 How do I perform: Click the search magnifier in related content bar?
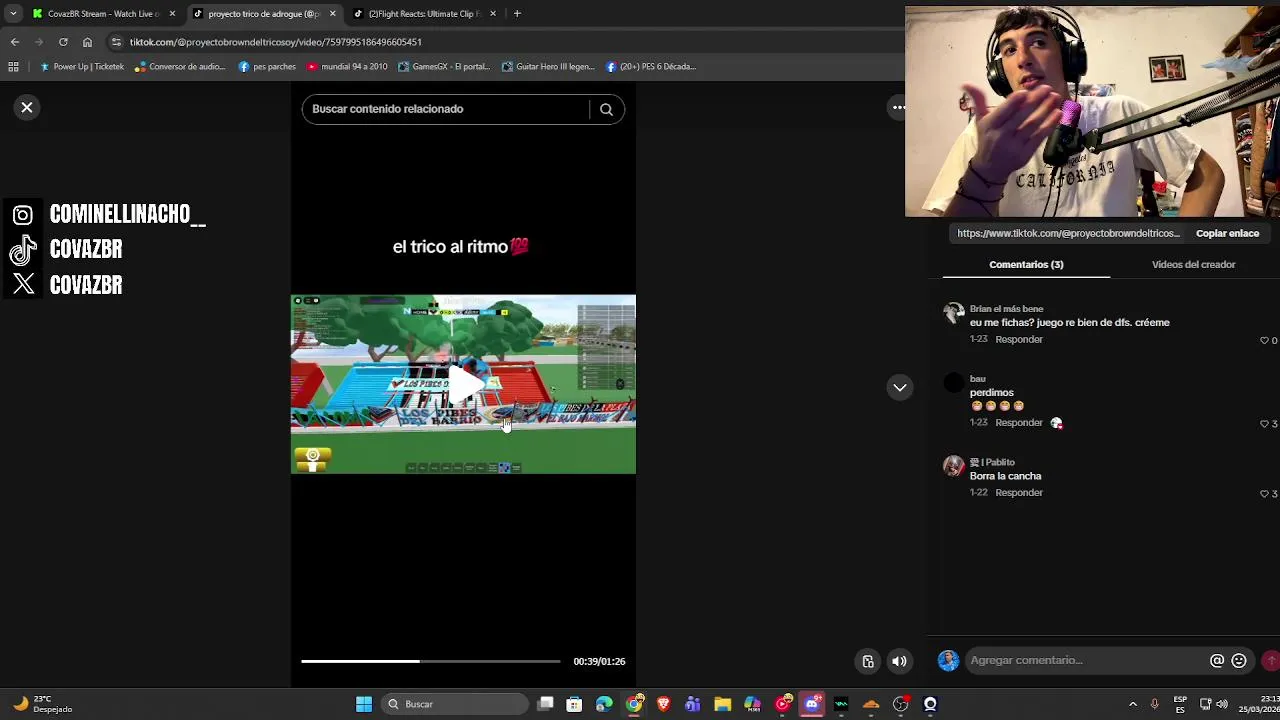(606, 109)
